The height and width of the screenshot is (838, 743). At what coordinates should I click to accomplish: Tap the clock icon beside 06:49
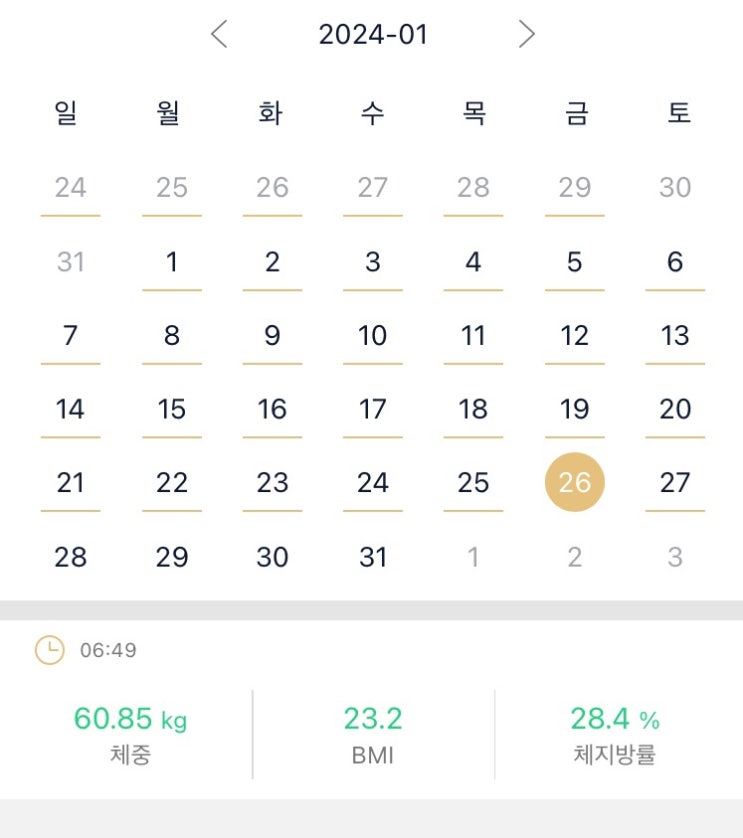tap(49, 651)
